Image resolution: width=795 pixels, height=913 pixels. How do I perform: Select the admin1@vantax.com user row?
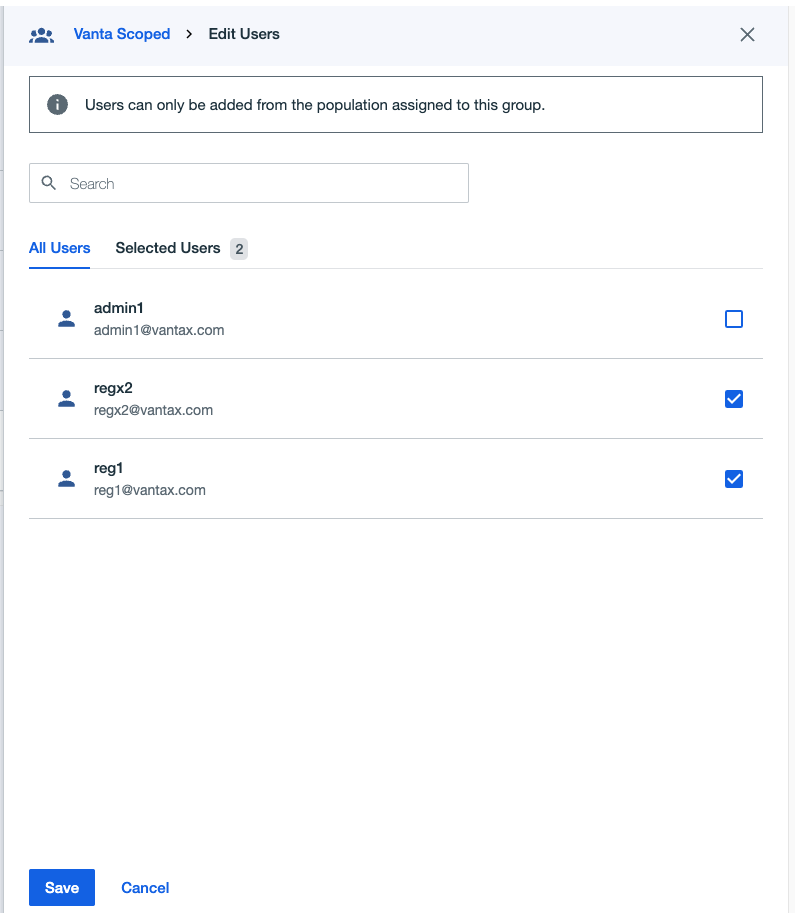(x=395, y=319)
